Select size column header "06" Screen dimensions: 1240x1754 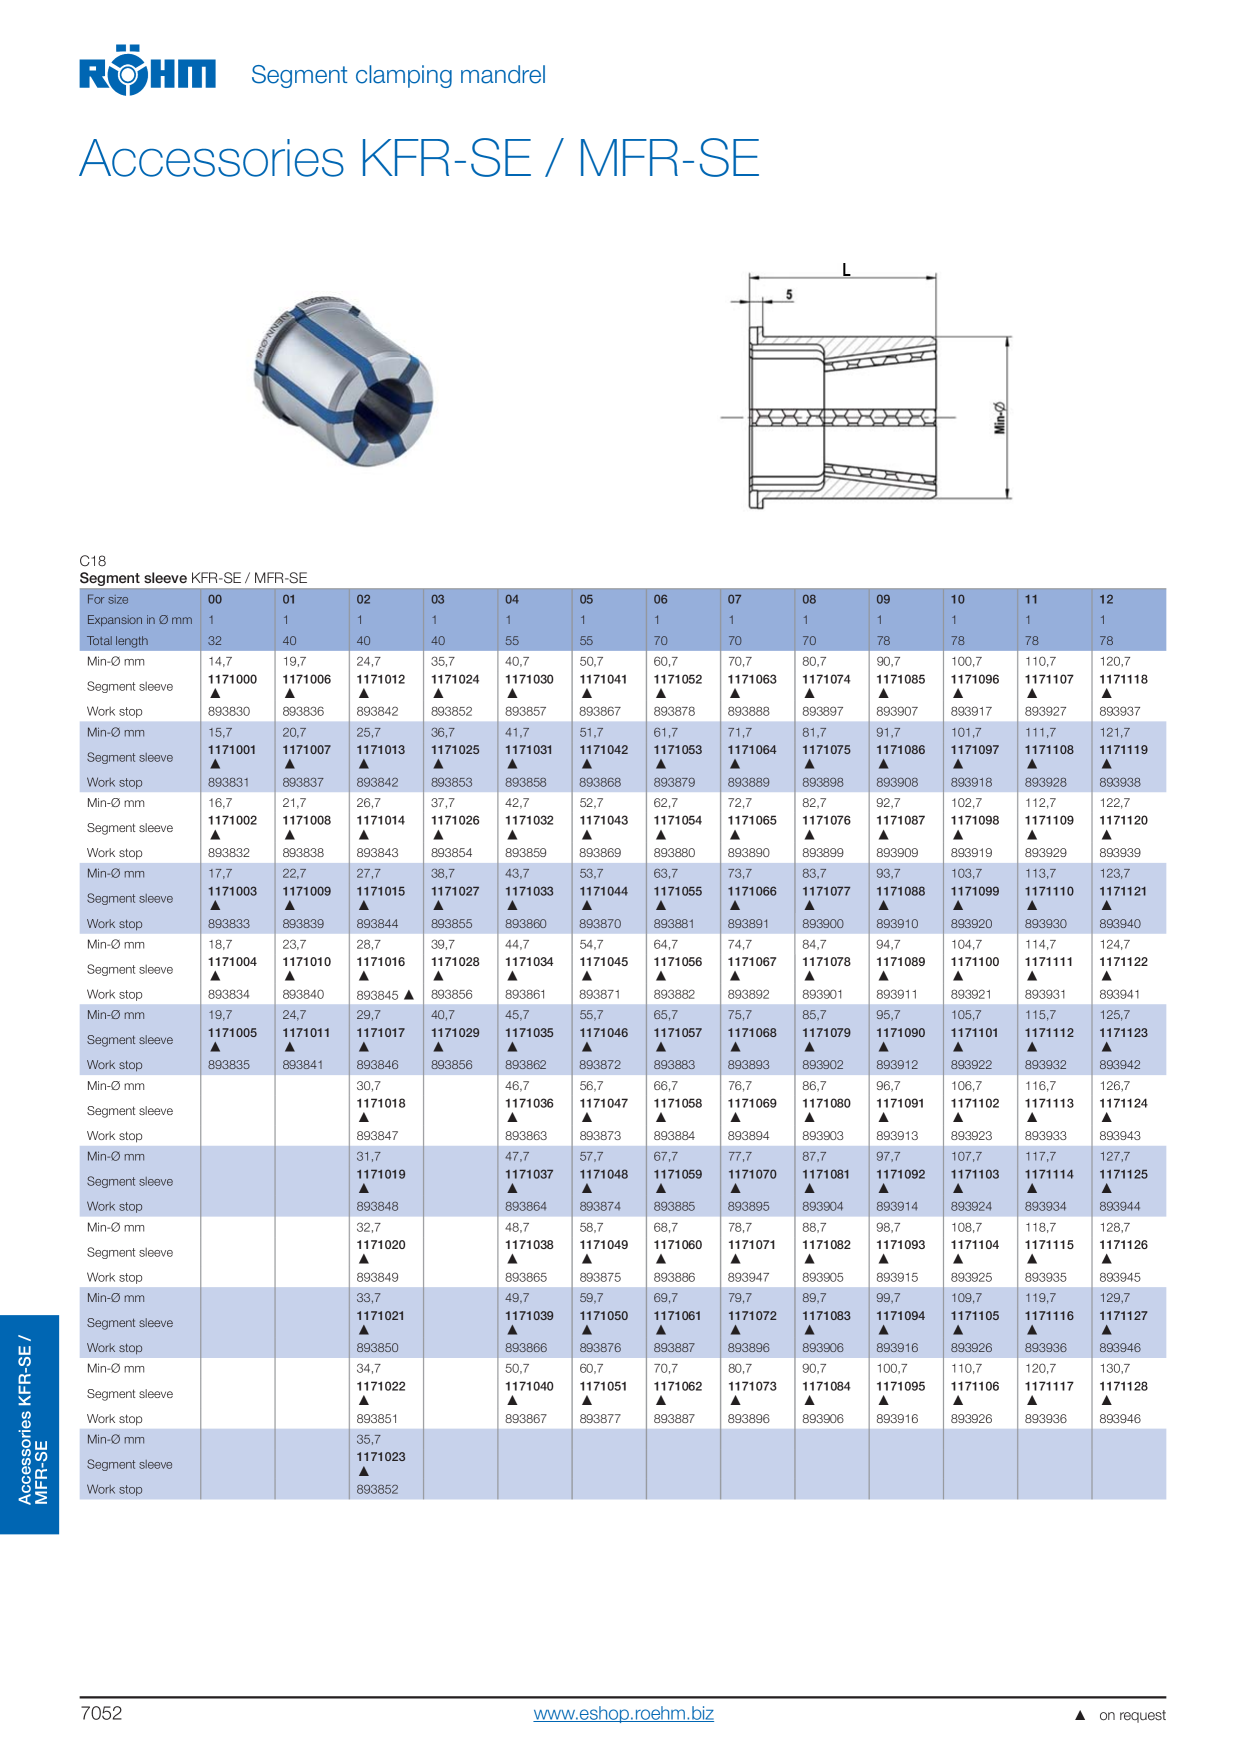(x=660, y=600)
